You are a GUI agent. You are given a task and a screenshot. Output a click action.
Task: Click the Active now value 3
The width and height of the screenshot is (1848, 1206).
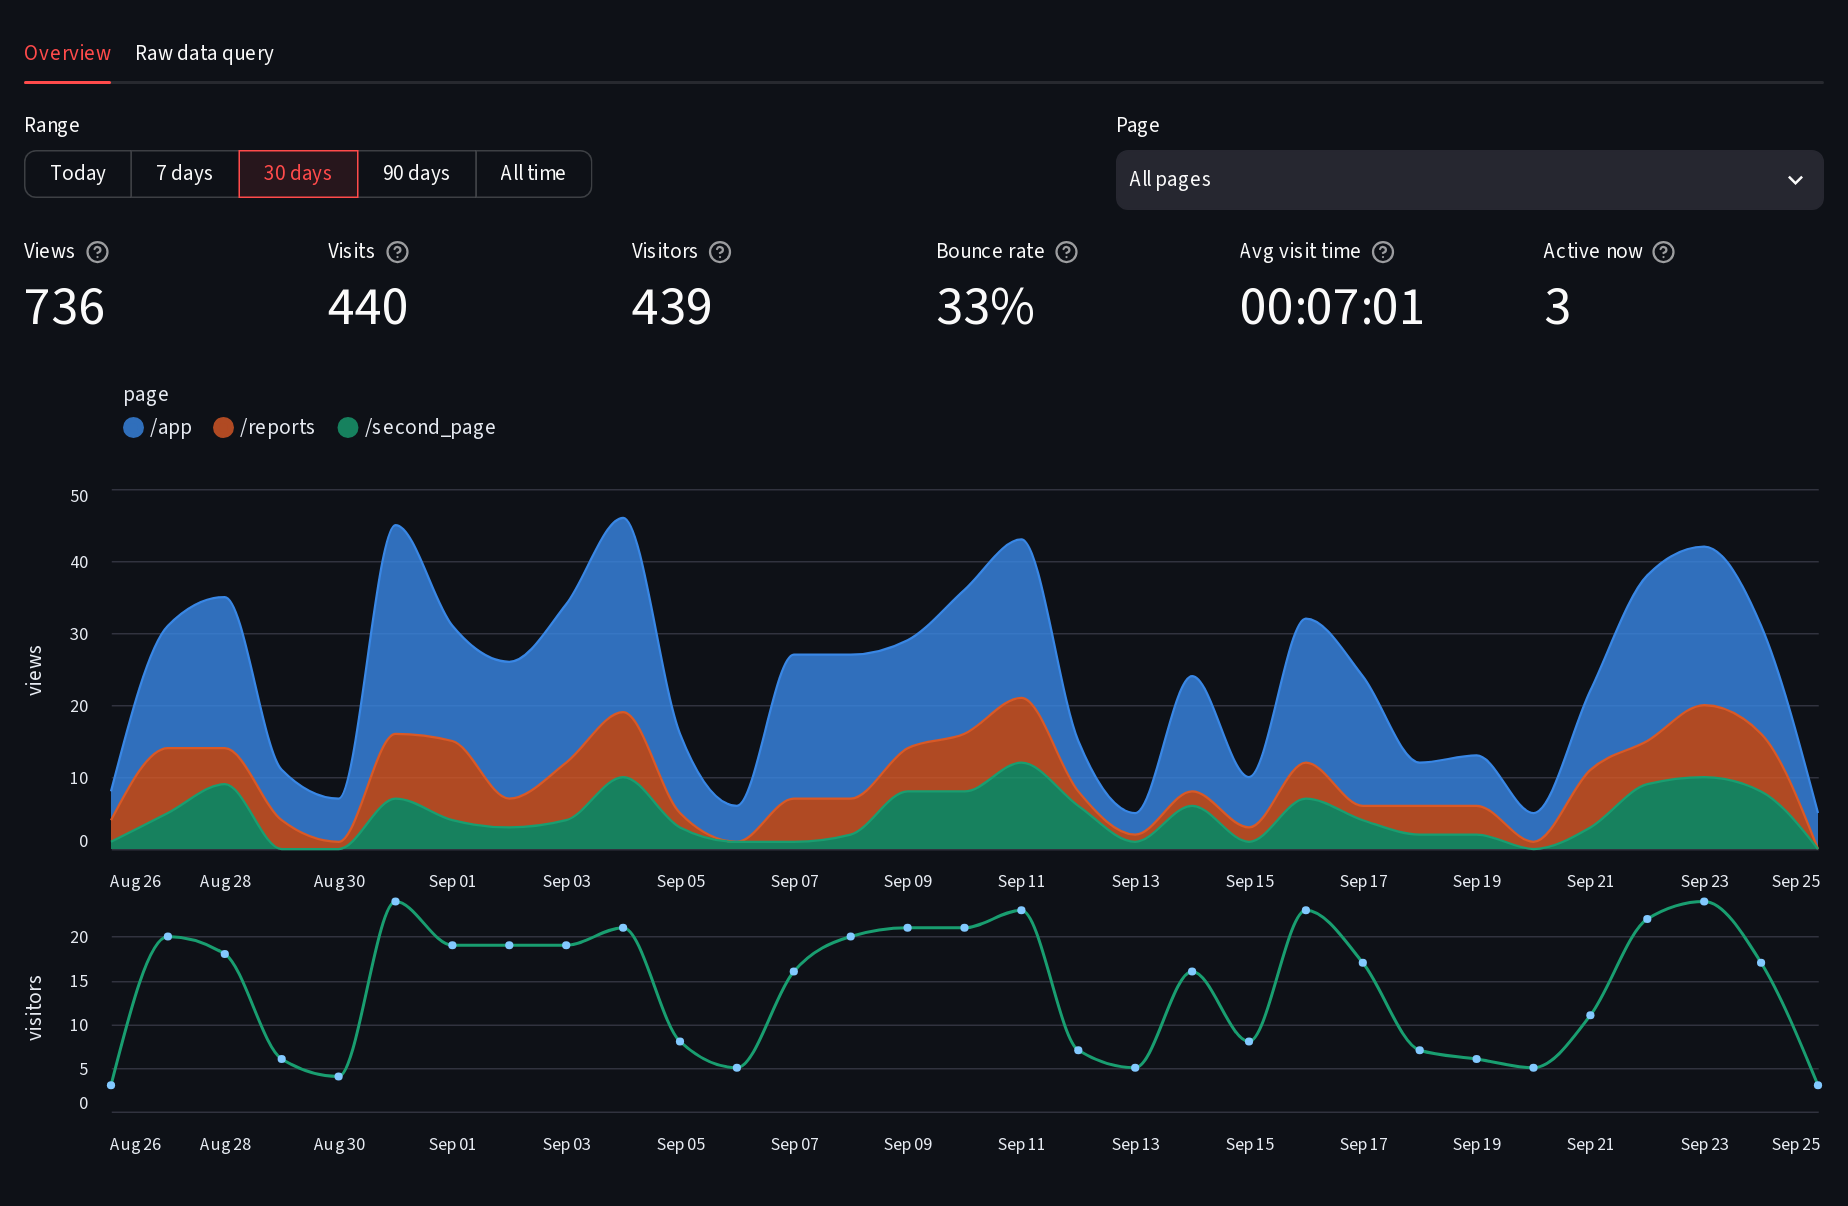pos(1557,307)
